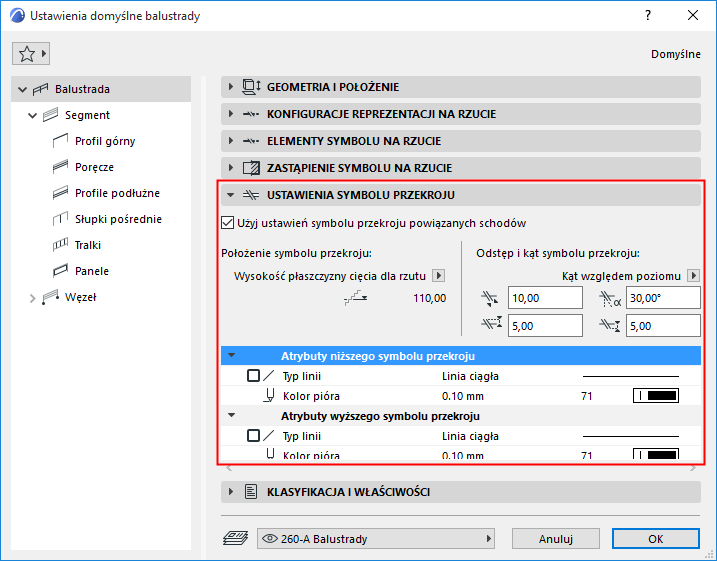Click the right 5,00 distance field
717x561 pixels.
(663, 326)
